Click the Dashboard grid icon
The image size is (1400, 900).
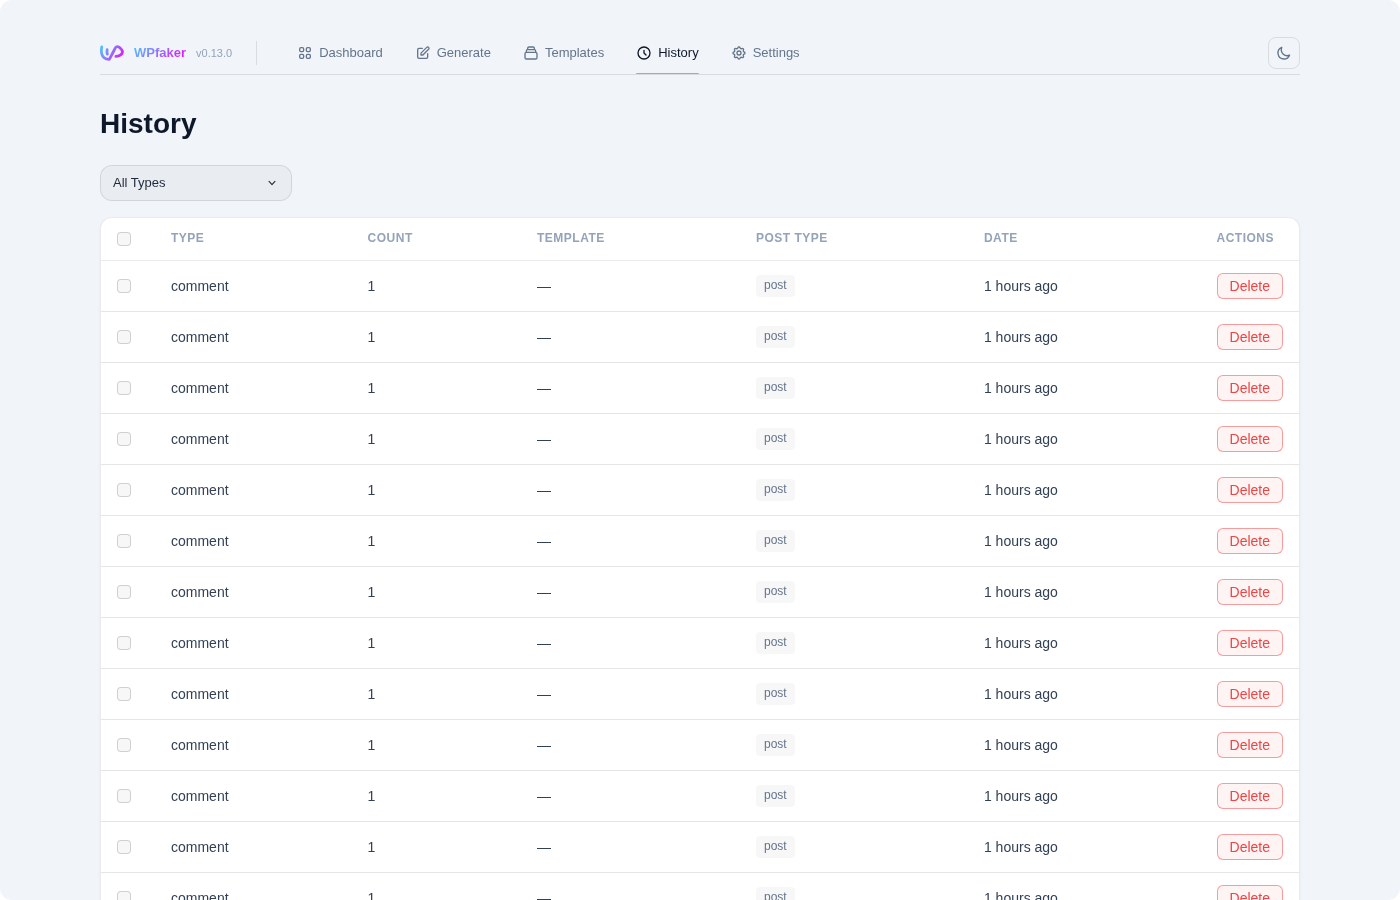click(305, 53)
